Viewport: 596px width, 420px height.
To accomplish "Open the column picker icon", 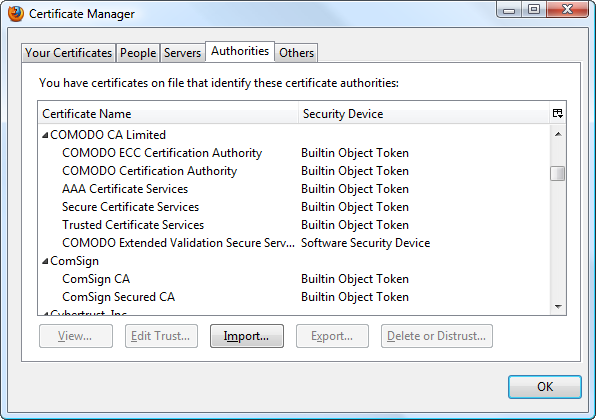I will [x=558, y=113].
